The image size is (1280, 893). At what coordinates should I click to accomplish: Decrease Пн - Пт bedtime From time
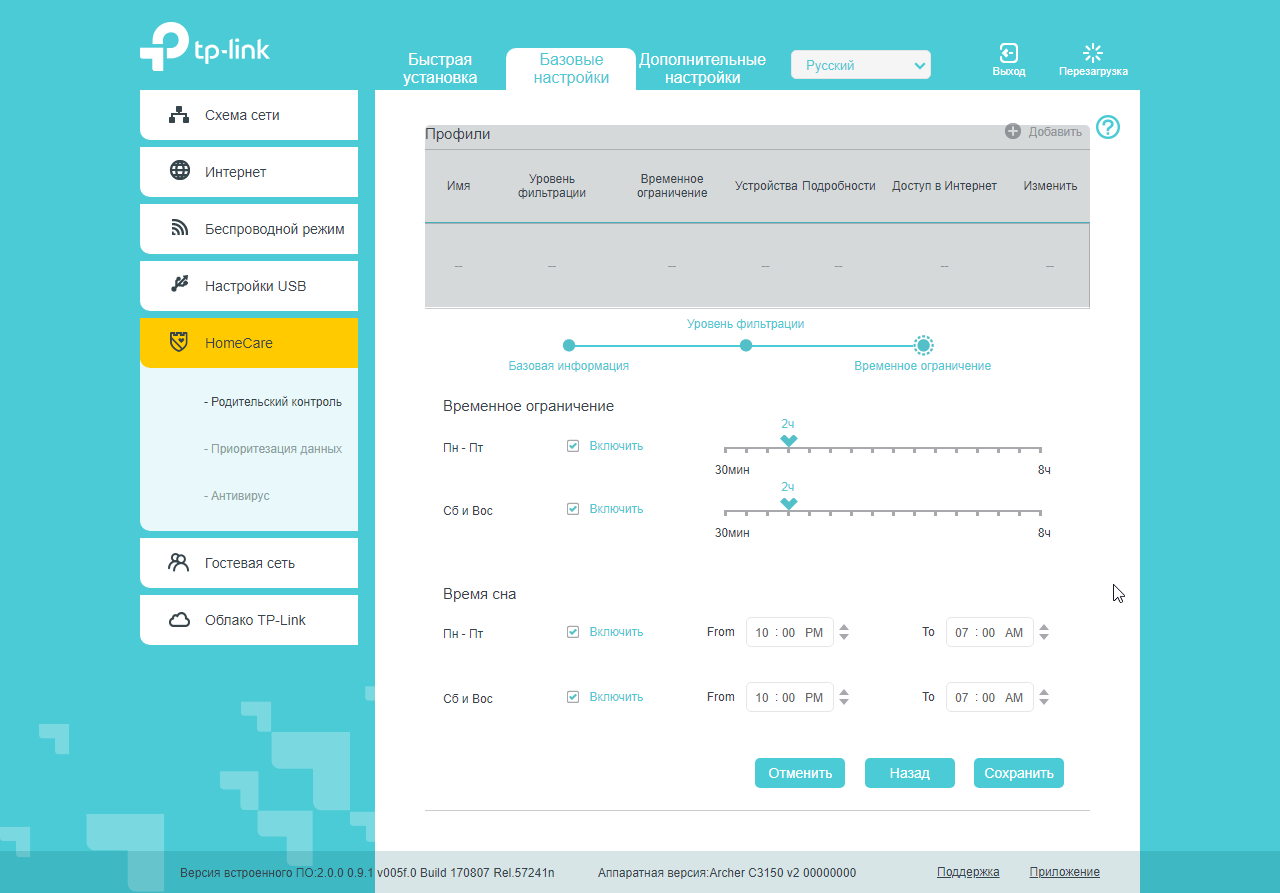[x=844, y=637]
